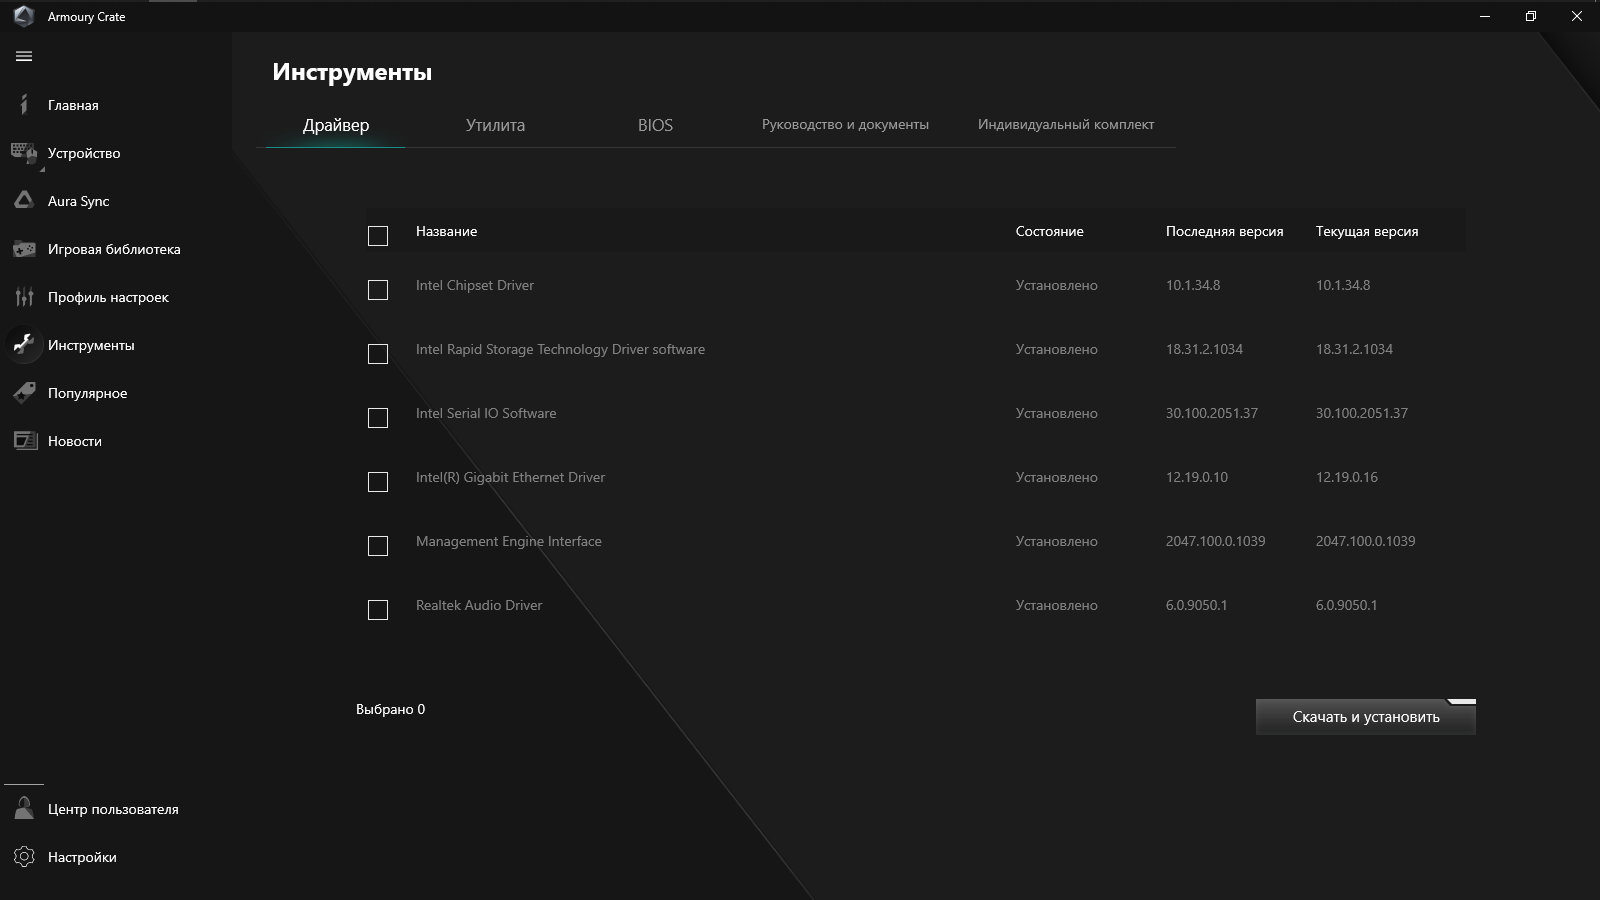Check the Intel Chipset Driver checkbox
1600x900 pixels.
(378, 290)
